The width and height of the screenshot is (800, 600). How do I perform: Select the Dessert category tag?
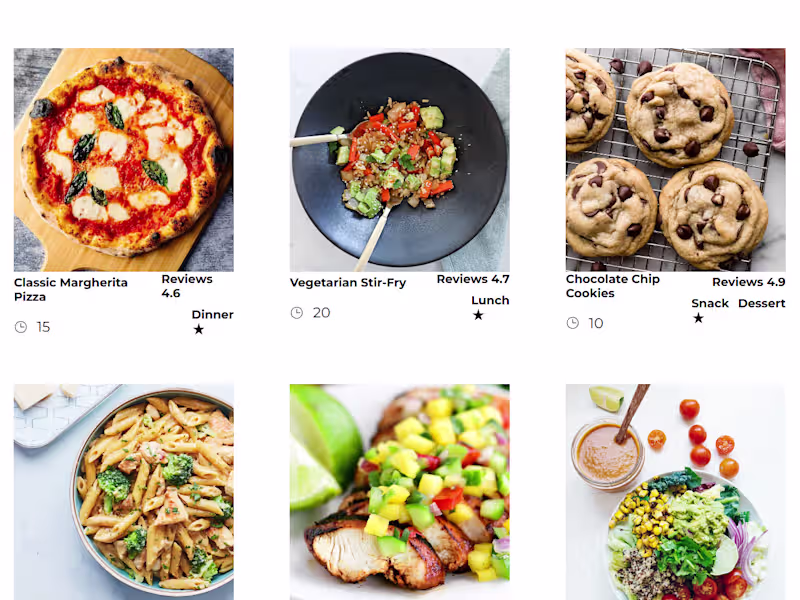click(762, 303)
